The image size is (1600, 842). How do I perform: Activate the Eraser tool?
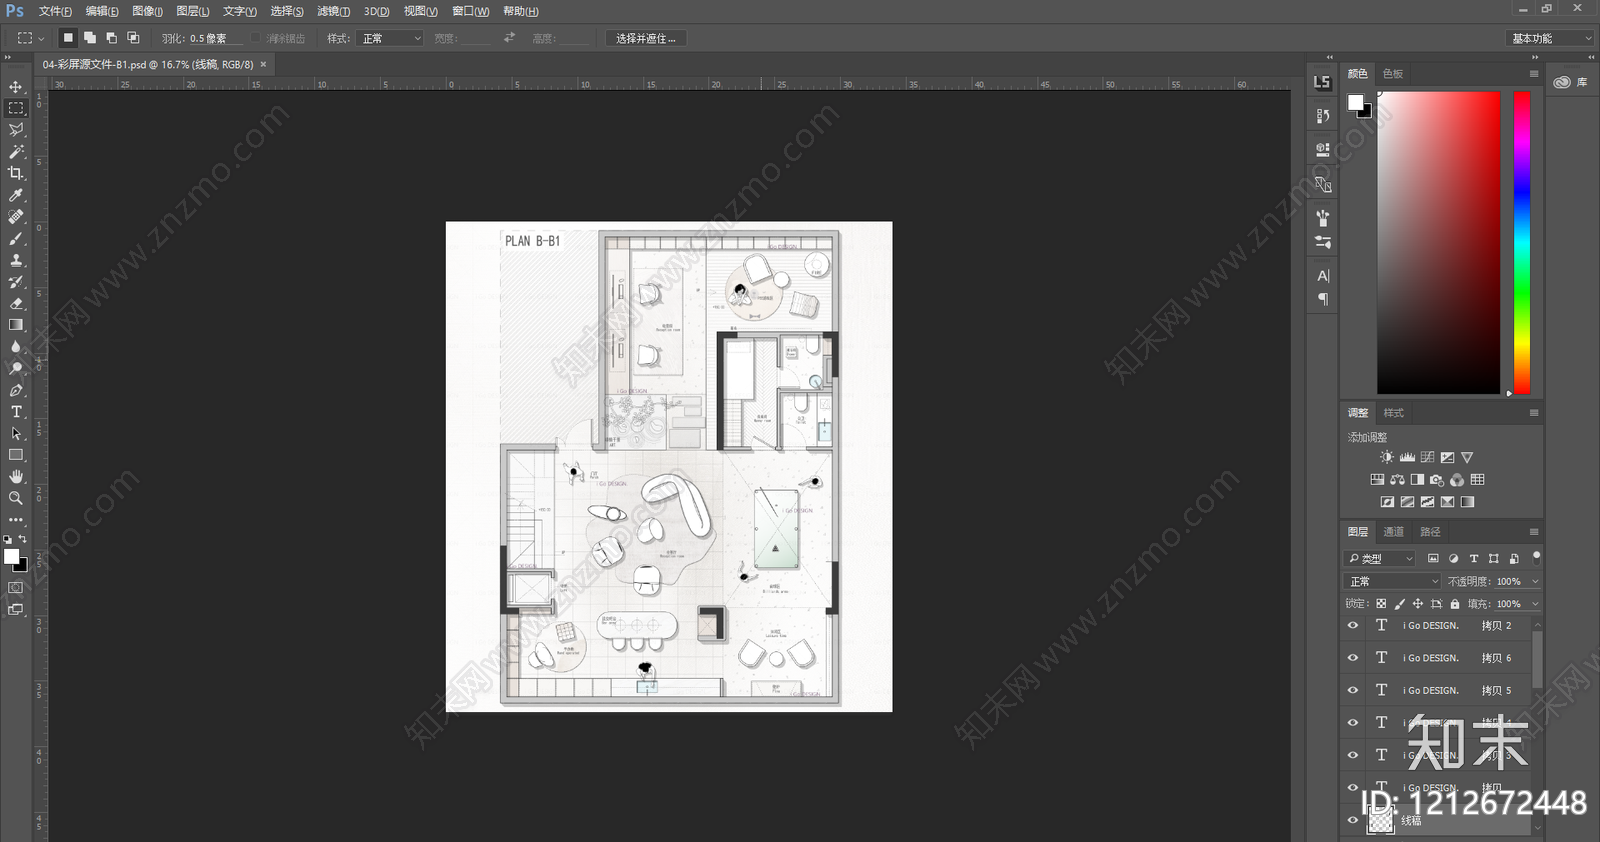[x=16, y=303]
